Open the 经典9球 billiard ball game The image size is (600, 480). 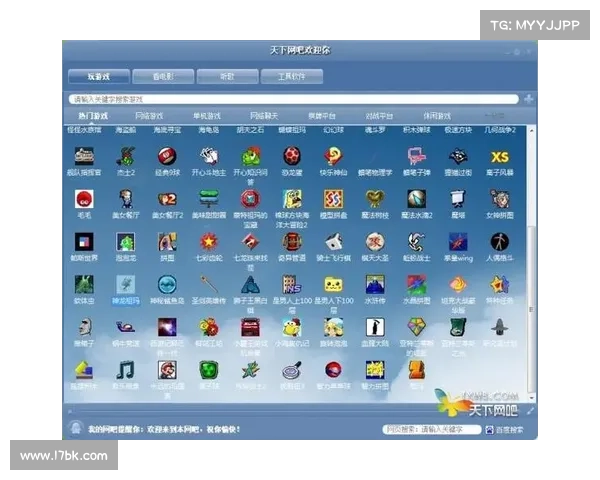coord(167,156)
